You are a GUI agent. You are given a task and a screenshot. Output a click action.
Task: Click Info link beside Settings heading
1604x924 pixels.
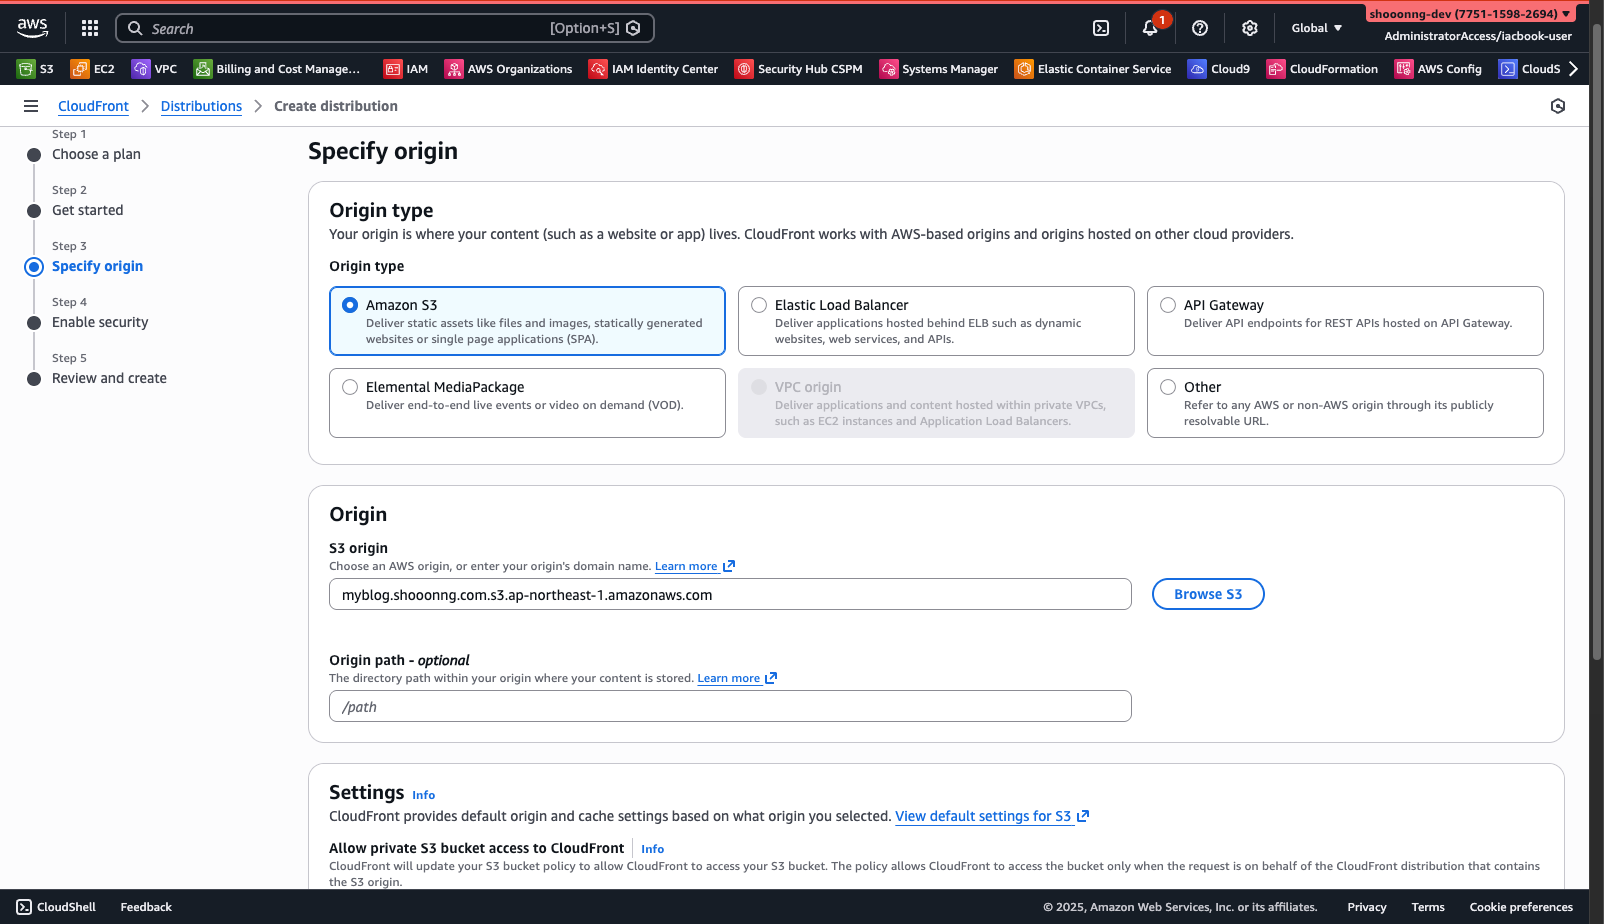423,795
